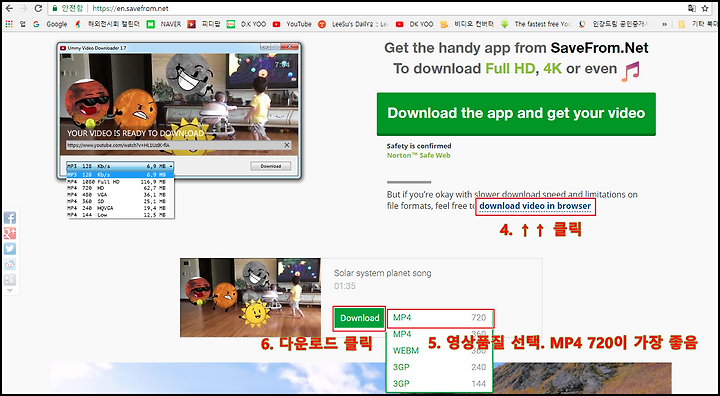720x396 pixels.
Task: Open the Apps grid icon in bookmarks bar
Action: [x=9, y=24]
